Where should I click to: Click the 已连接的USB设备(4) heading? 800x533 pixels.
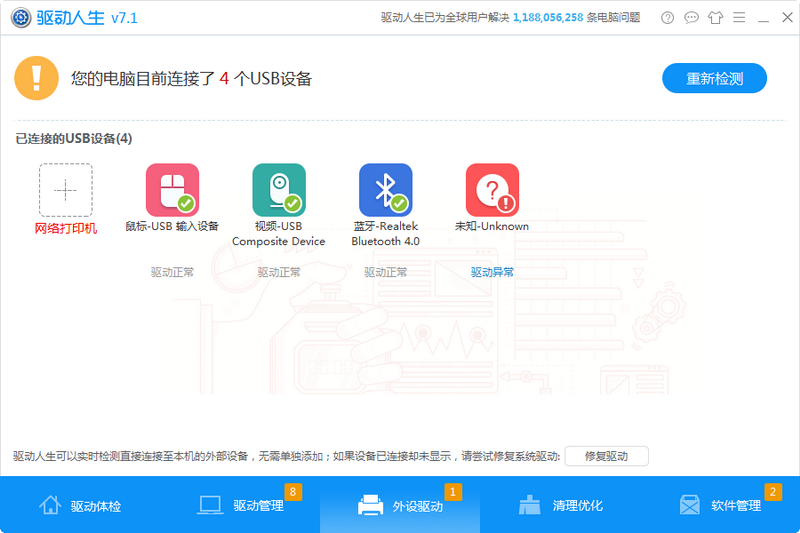73,138
